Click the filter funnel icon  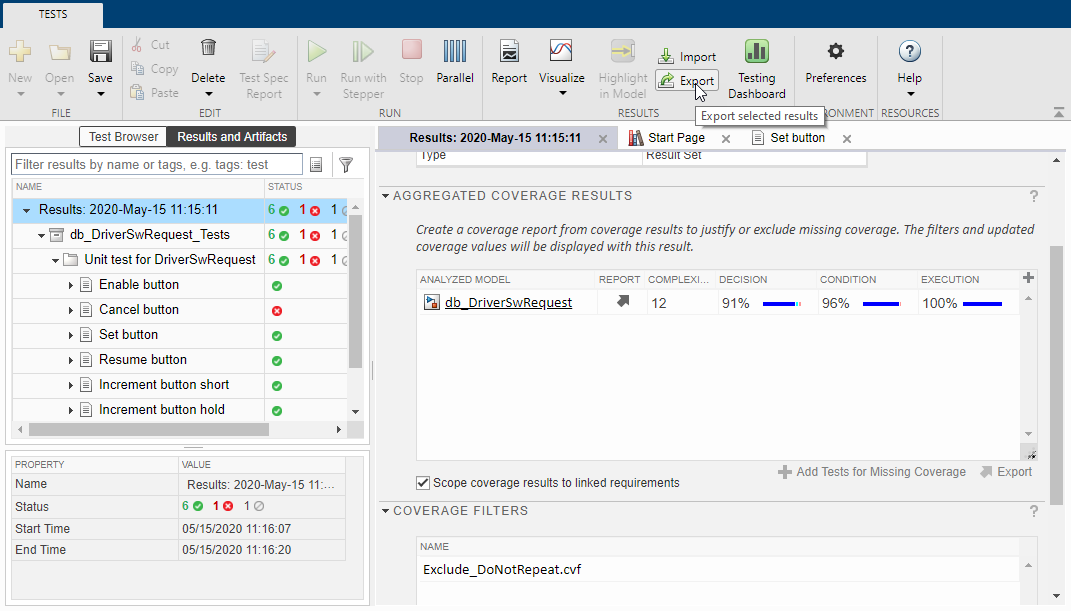point(346,165)
